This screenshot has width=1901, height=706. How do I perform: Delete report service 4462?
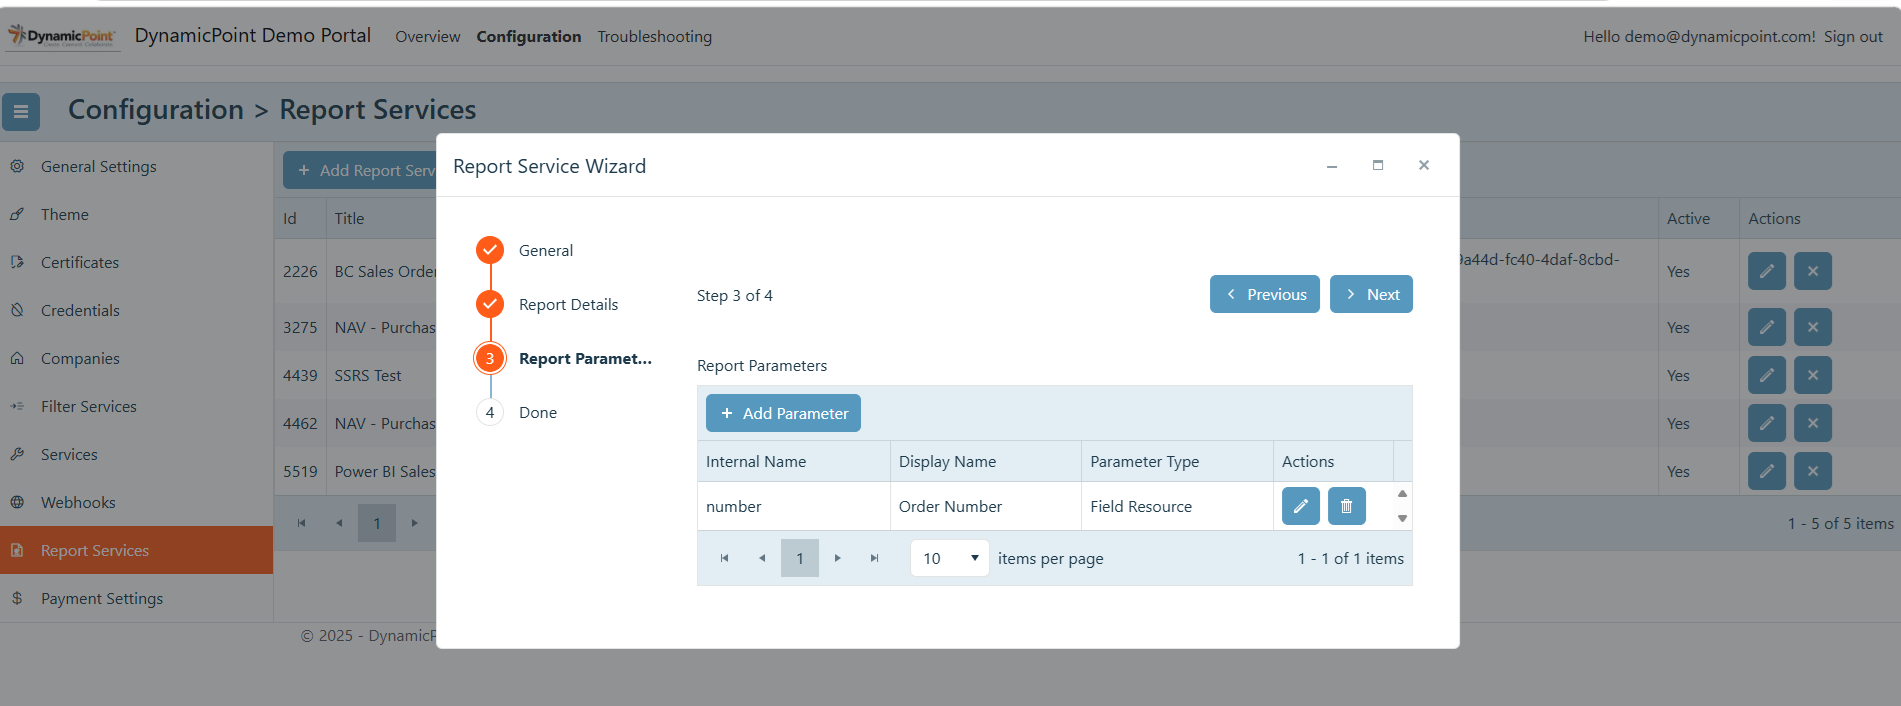pyautogui.click(x=1813, y=423)
